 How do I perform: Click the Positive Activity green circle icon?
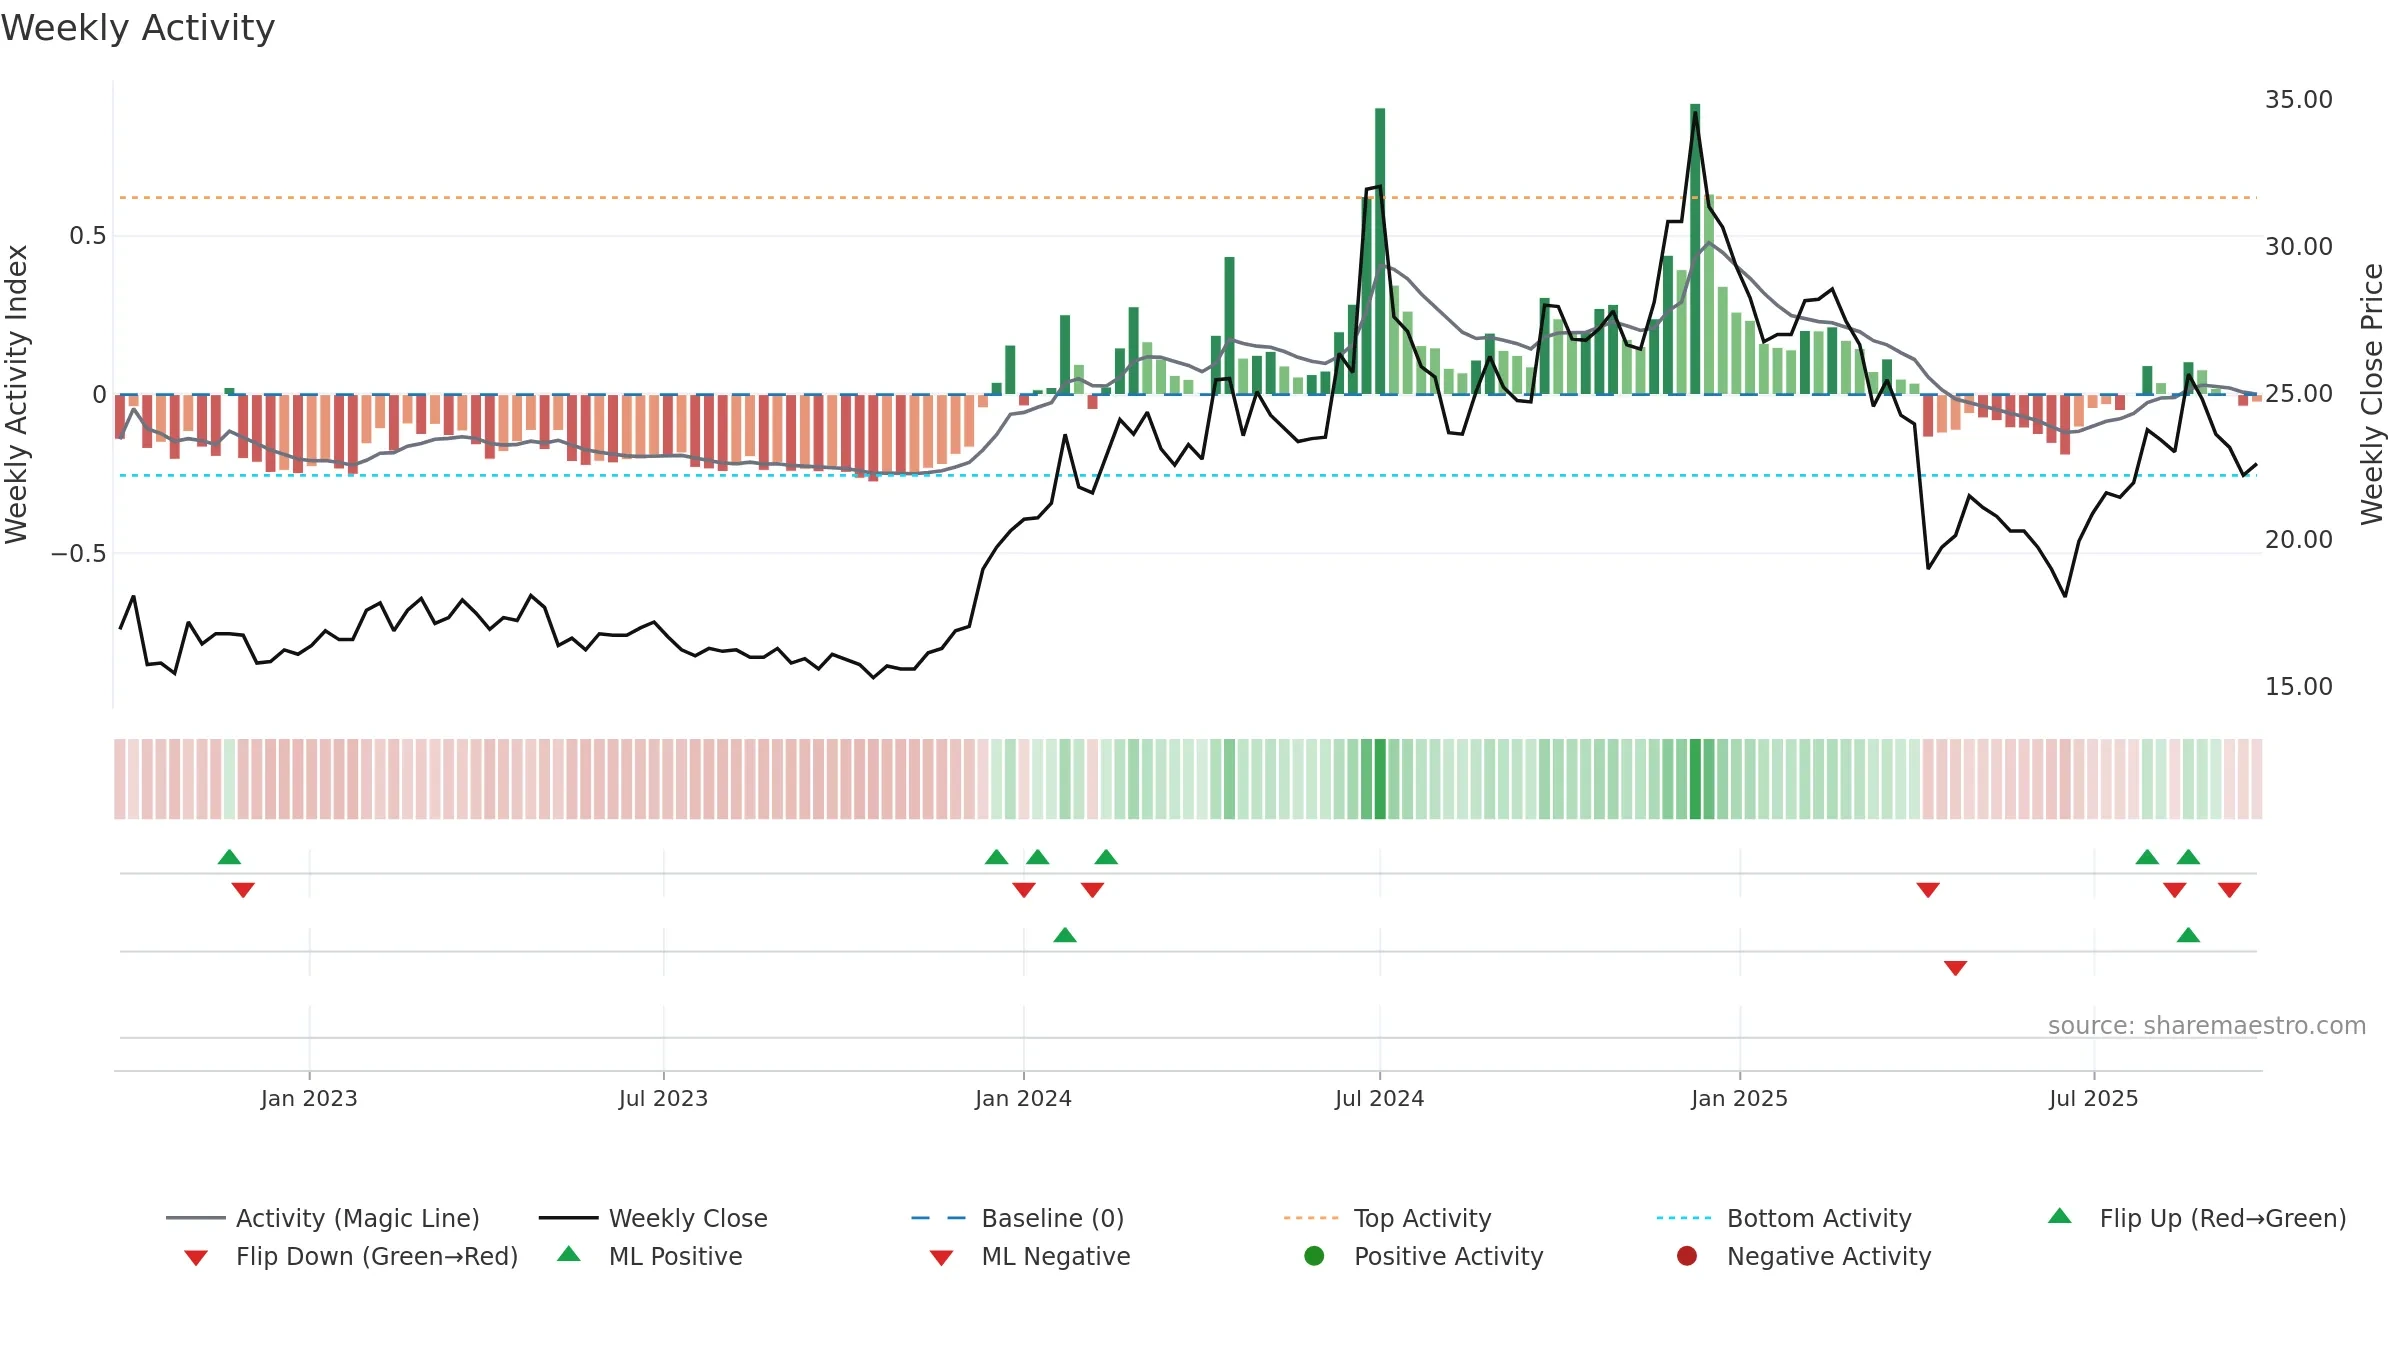(x=1314, y=1256)
